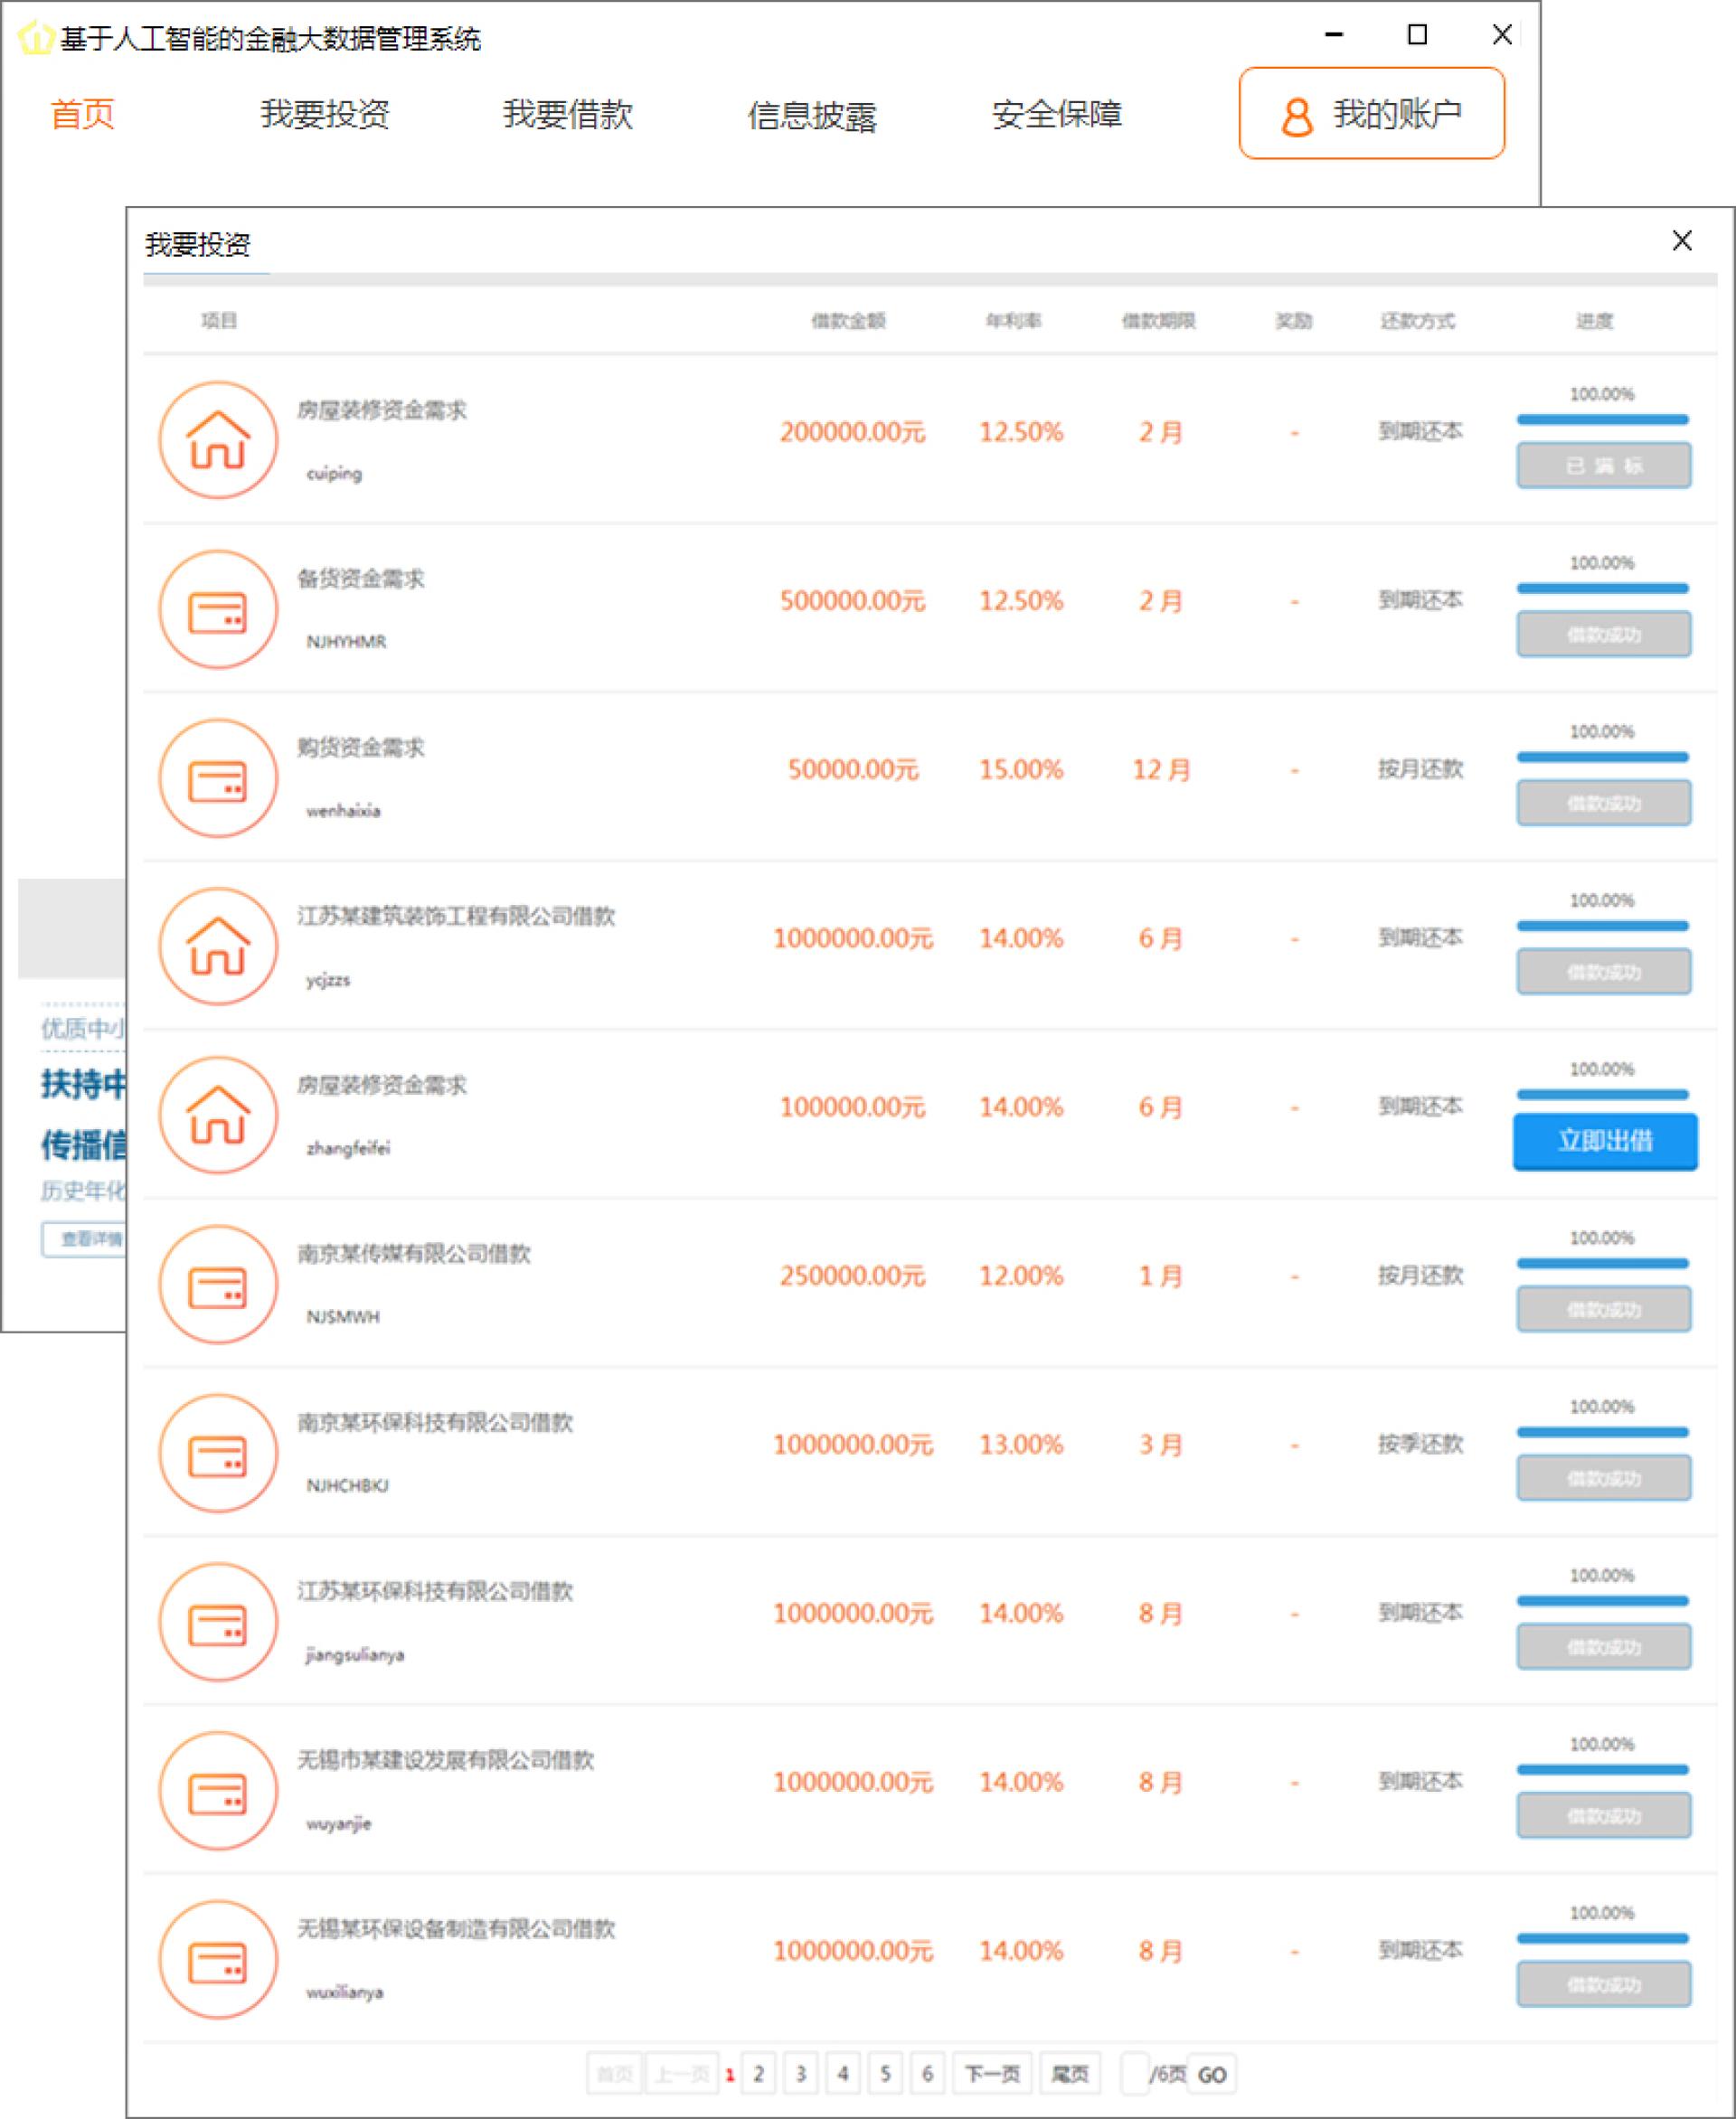Viewport: 1736px width, 2119px height.
Task: Go to 安全保障 navigation item
Action: [1056, 114]
